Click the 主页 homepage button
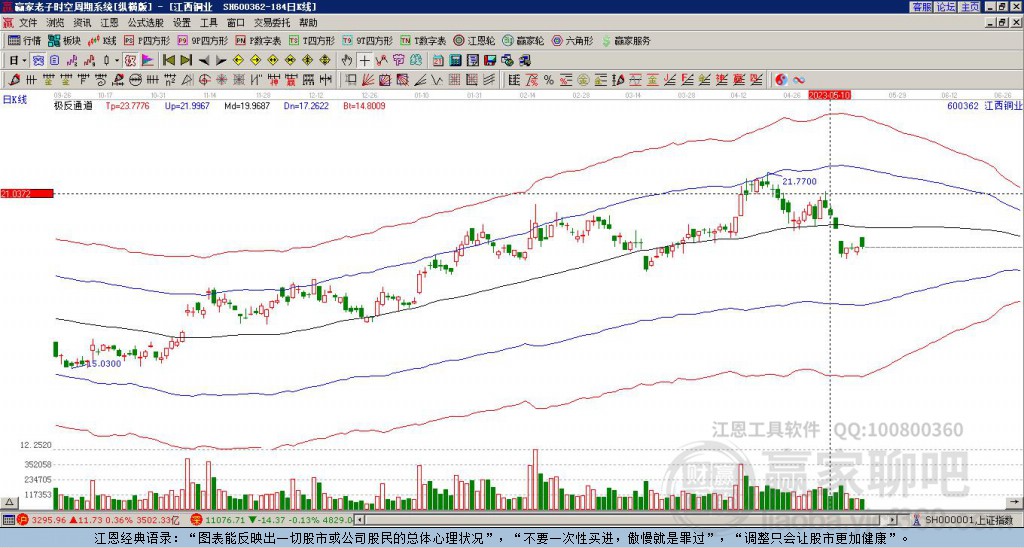The height and width of the screenshot is (548, 1024). (x=970, y=7)
